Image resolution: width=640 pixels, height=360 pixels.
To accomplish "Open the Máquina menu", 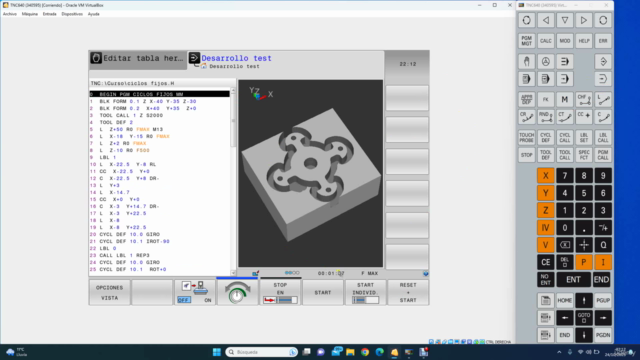I will tap(29, 14).
